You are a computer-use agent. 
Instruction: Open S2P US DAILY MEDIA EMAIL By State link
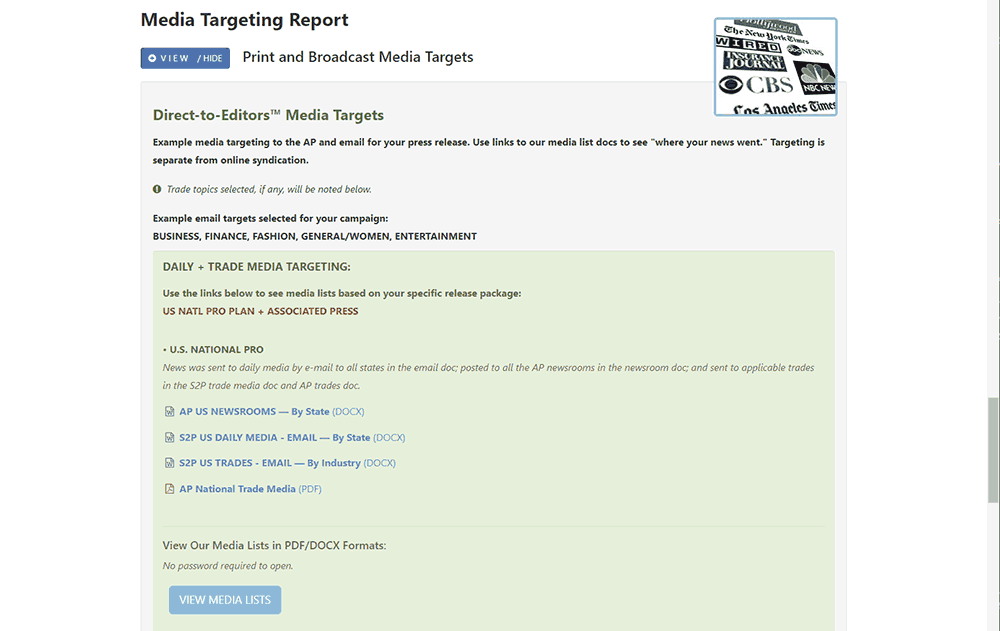coord(274,438)
